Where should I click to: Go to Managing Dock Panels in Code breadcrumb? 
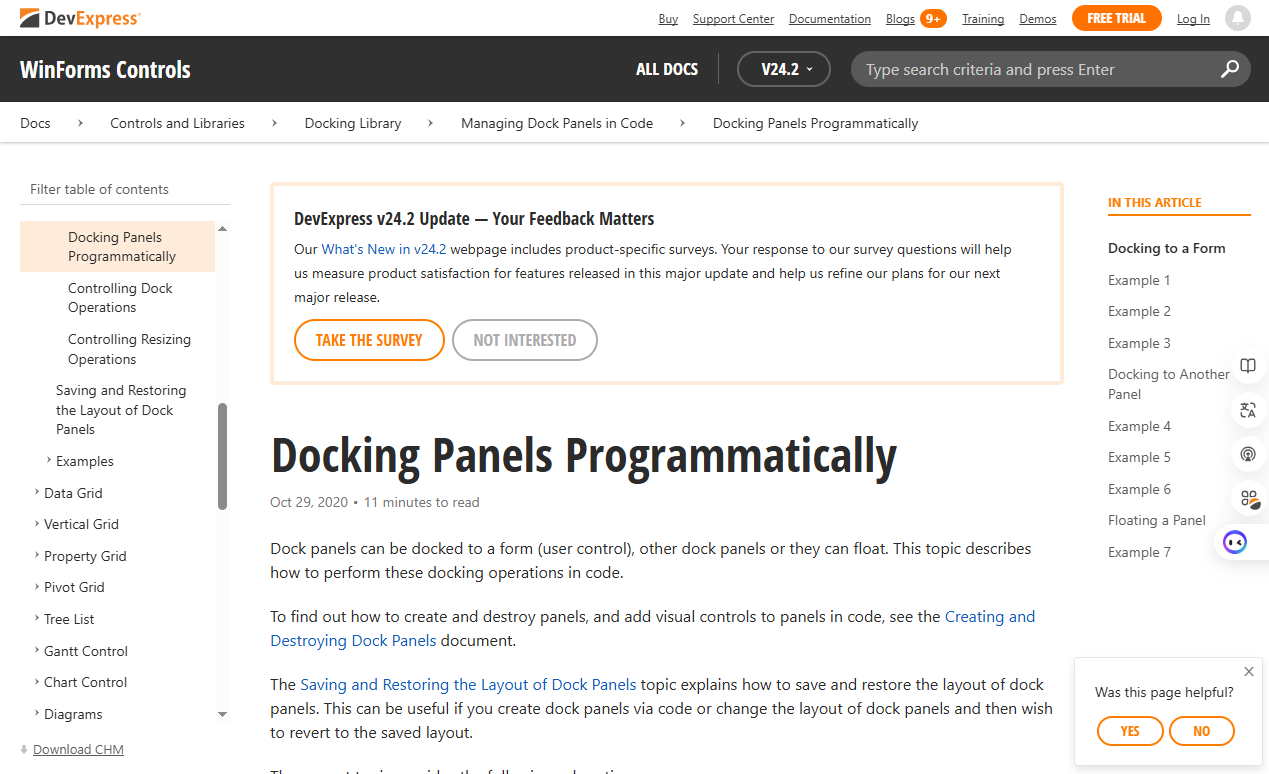(x=557, y=123)
